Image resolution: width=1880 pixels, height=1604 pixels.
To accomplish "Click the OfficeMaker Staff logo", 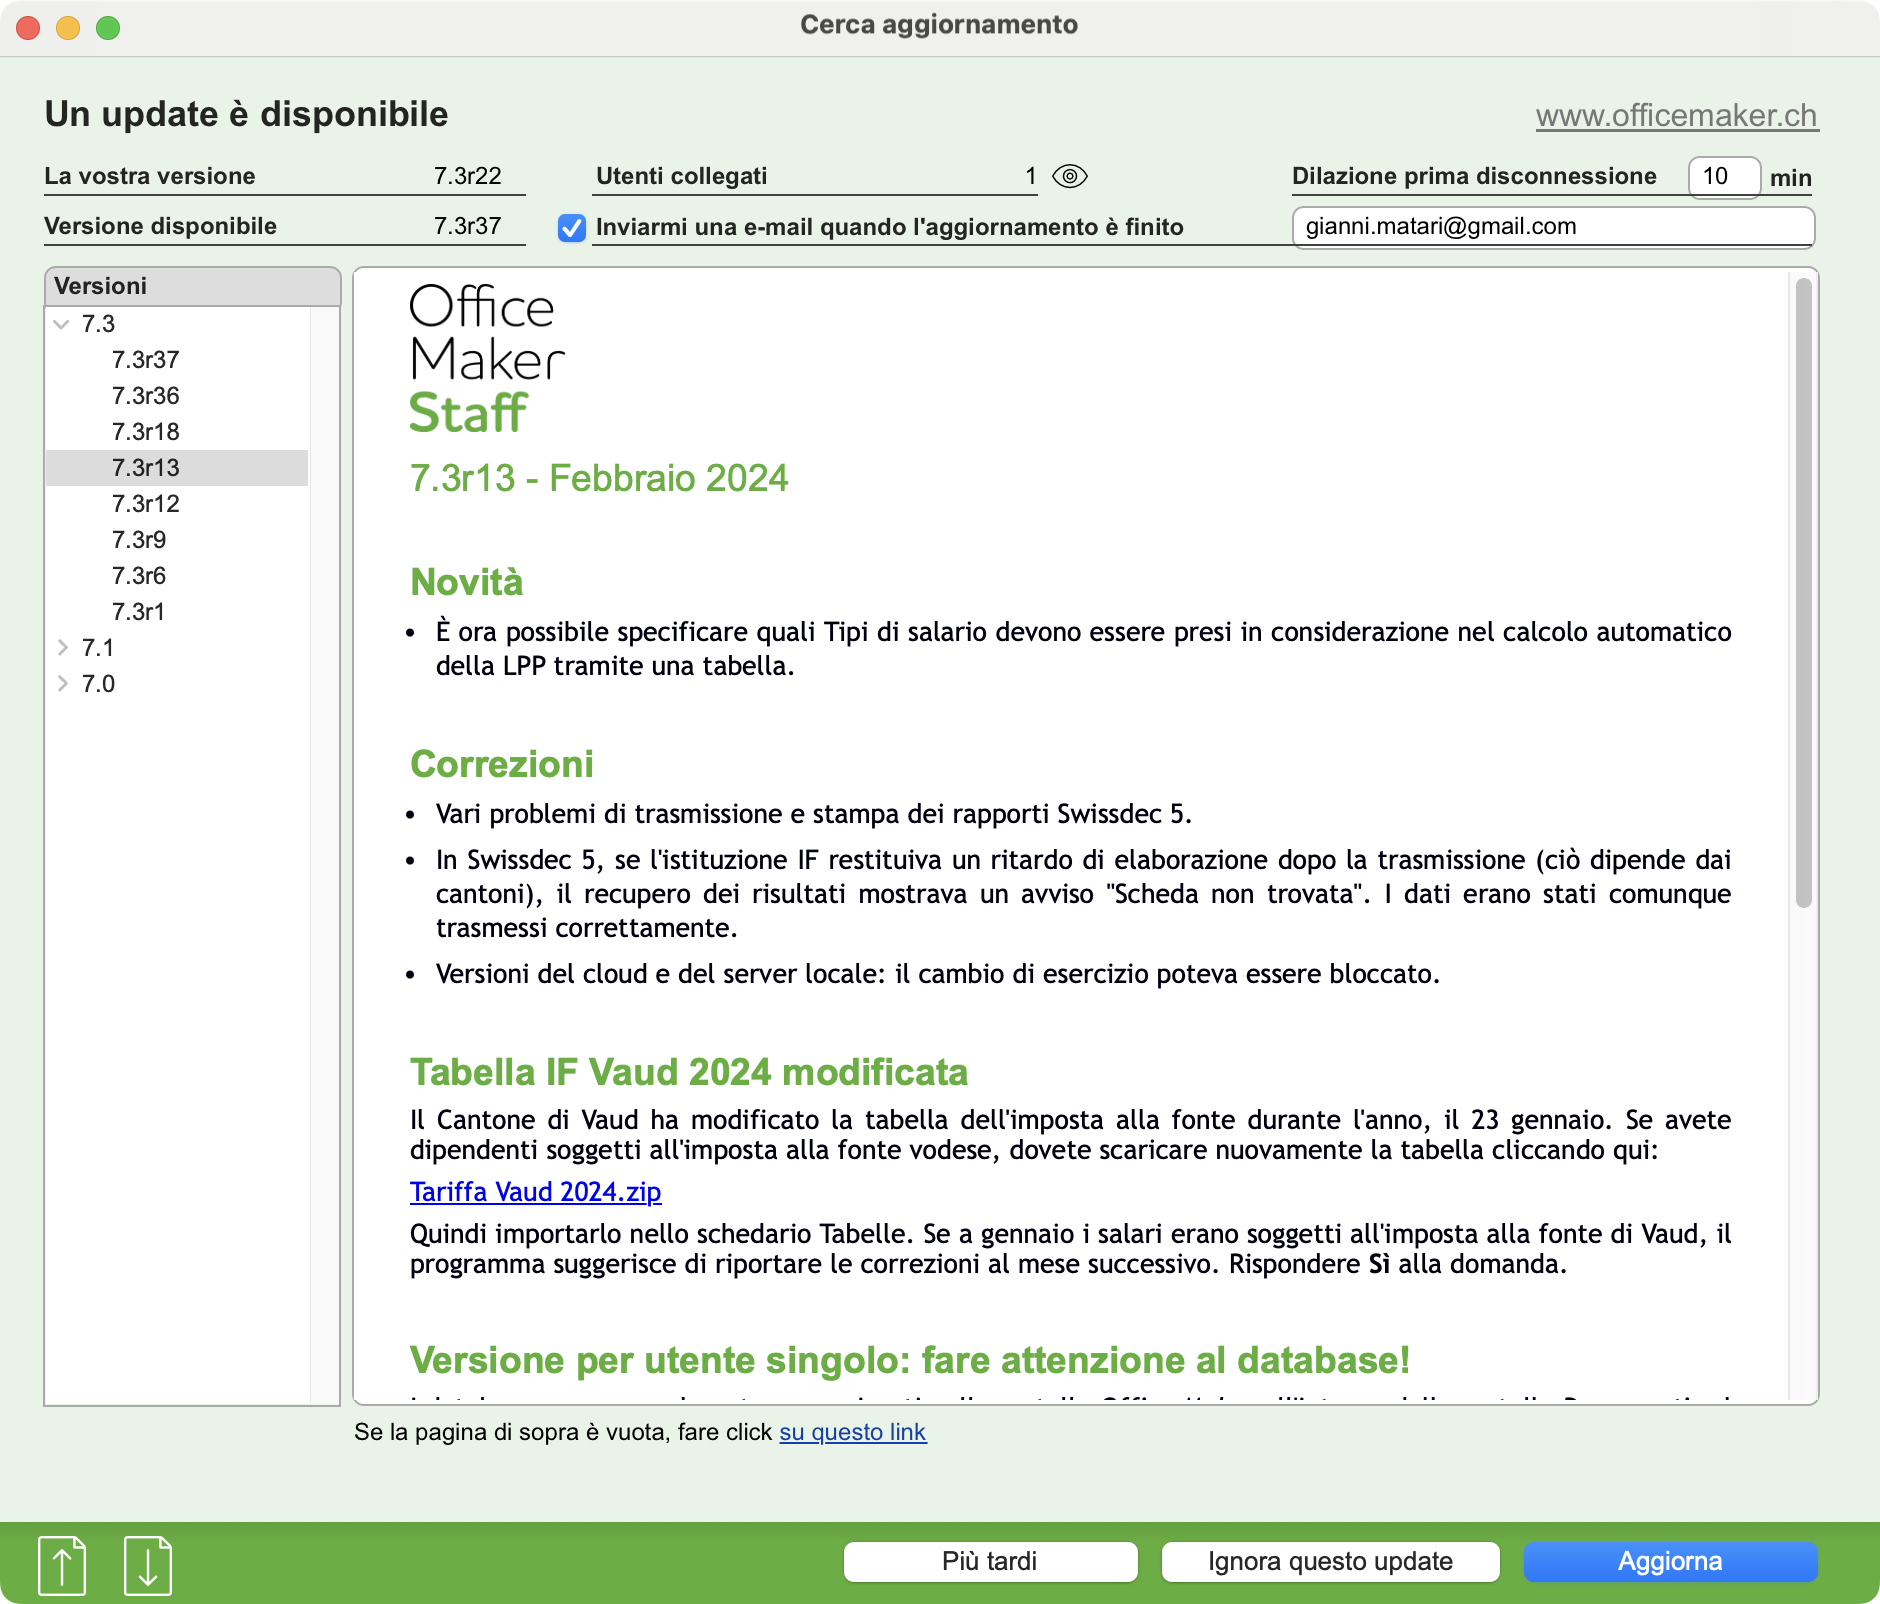I will click(x=486, y=360).
